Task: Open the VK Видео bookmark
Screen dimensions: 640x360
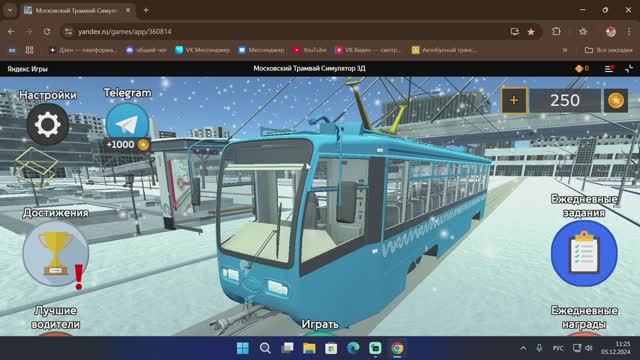Action: [x=368, y=50]
